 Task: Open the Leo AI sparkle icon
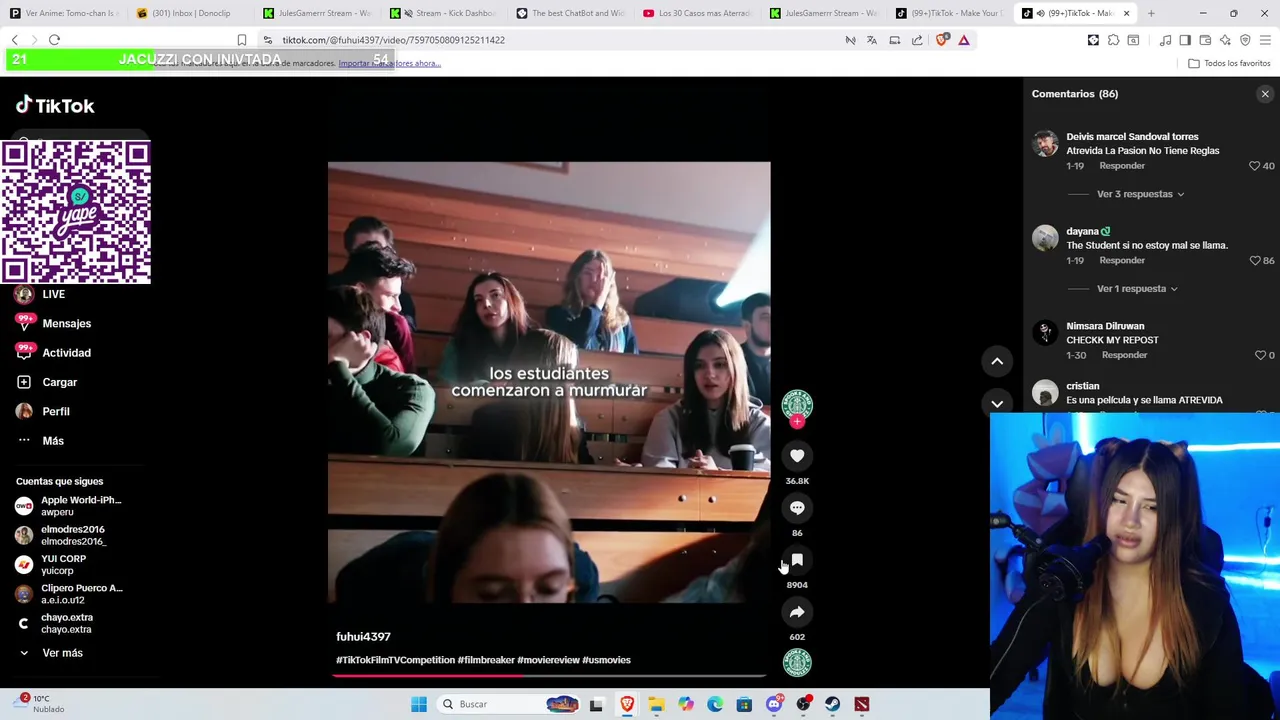tap(1225, 40)
